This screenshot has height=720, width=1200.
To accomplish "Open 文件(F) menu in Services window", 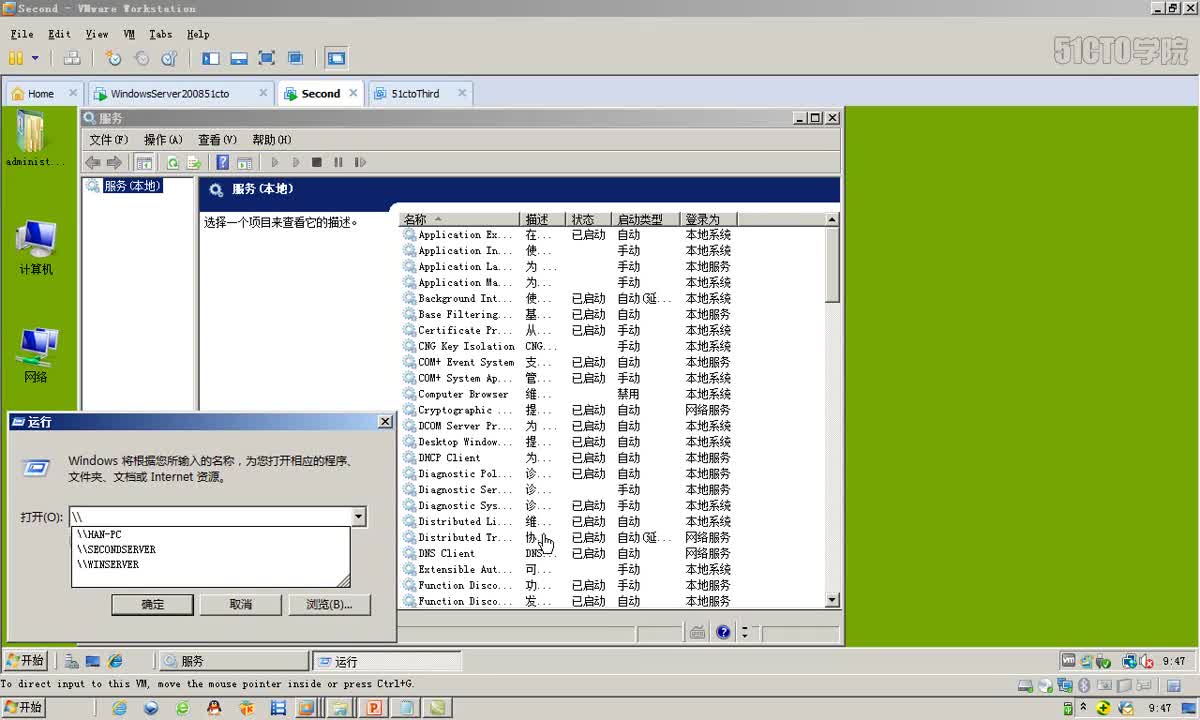I will [x=109, y=140].
